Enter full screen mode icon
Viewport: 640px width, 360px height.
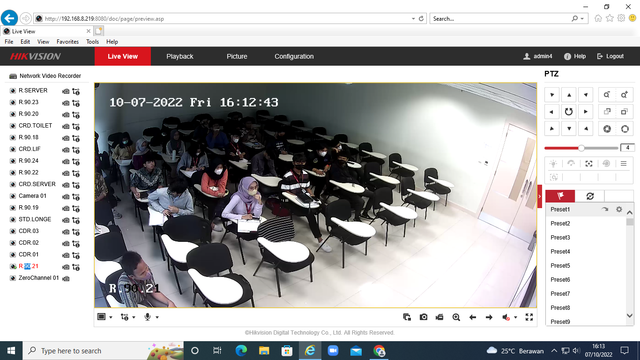(529, 317)
